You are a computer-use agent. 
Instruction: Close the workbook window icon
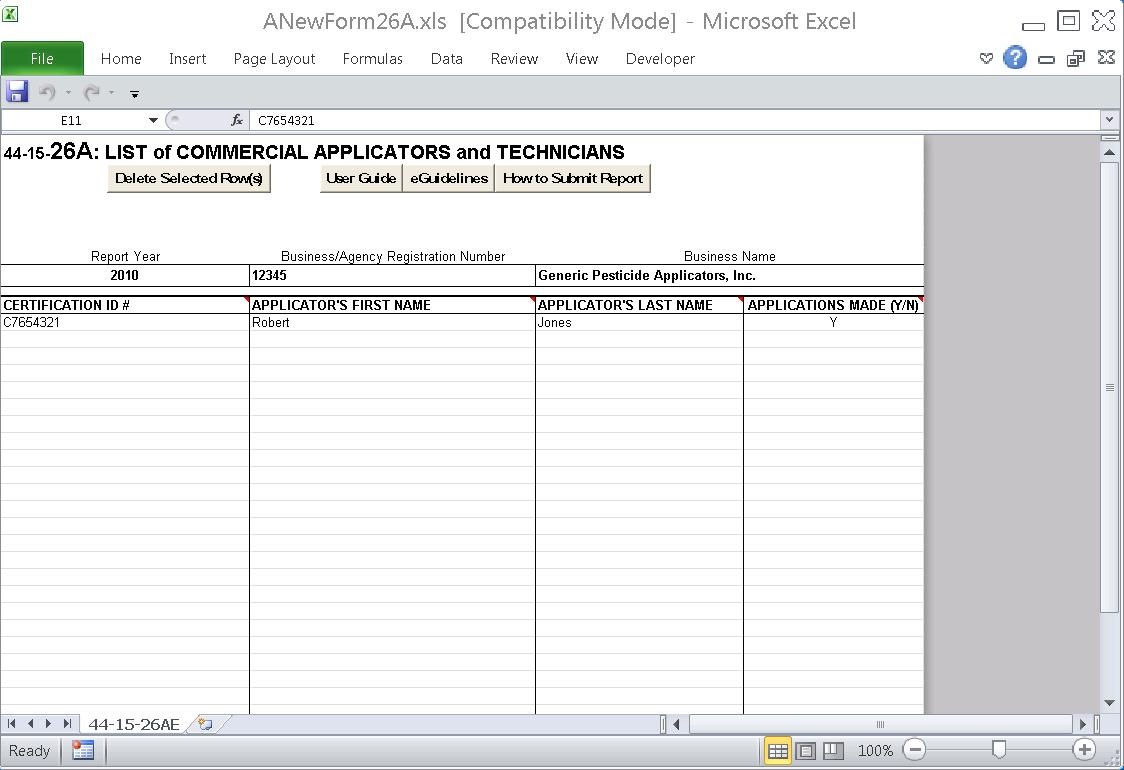[x=1106, y=57]
